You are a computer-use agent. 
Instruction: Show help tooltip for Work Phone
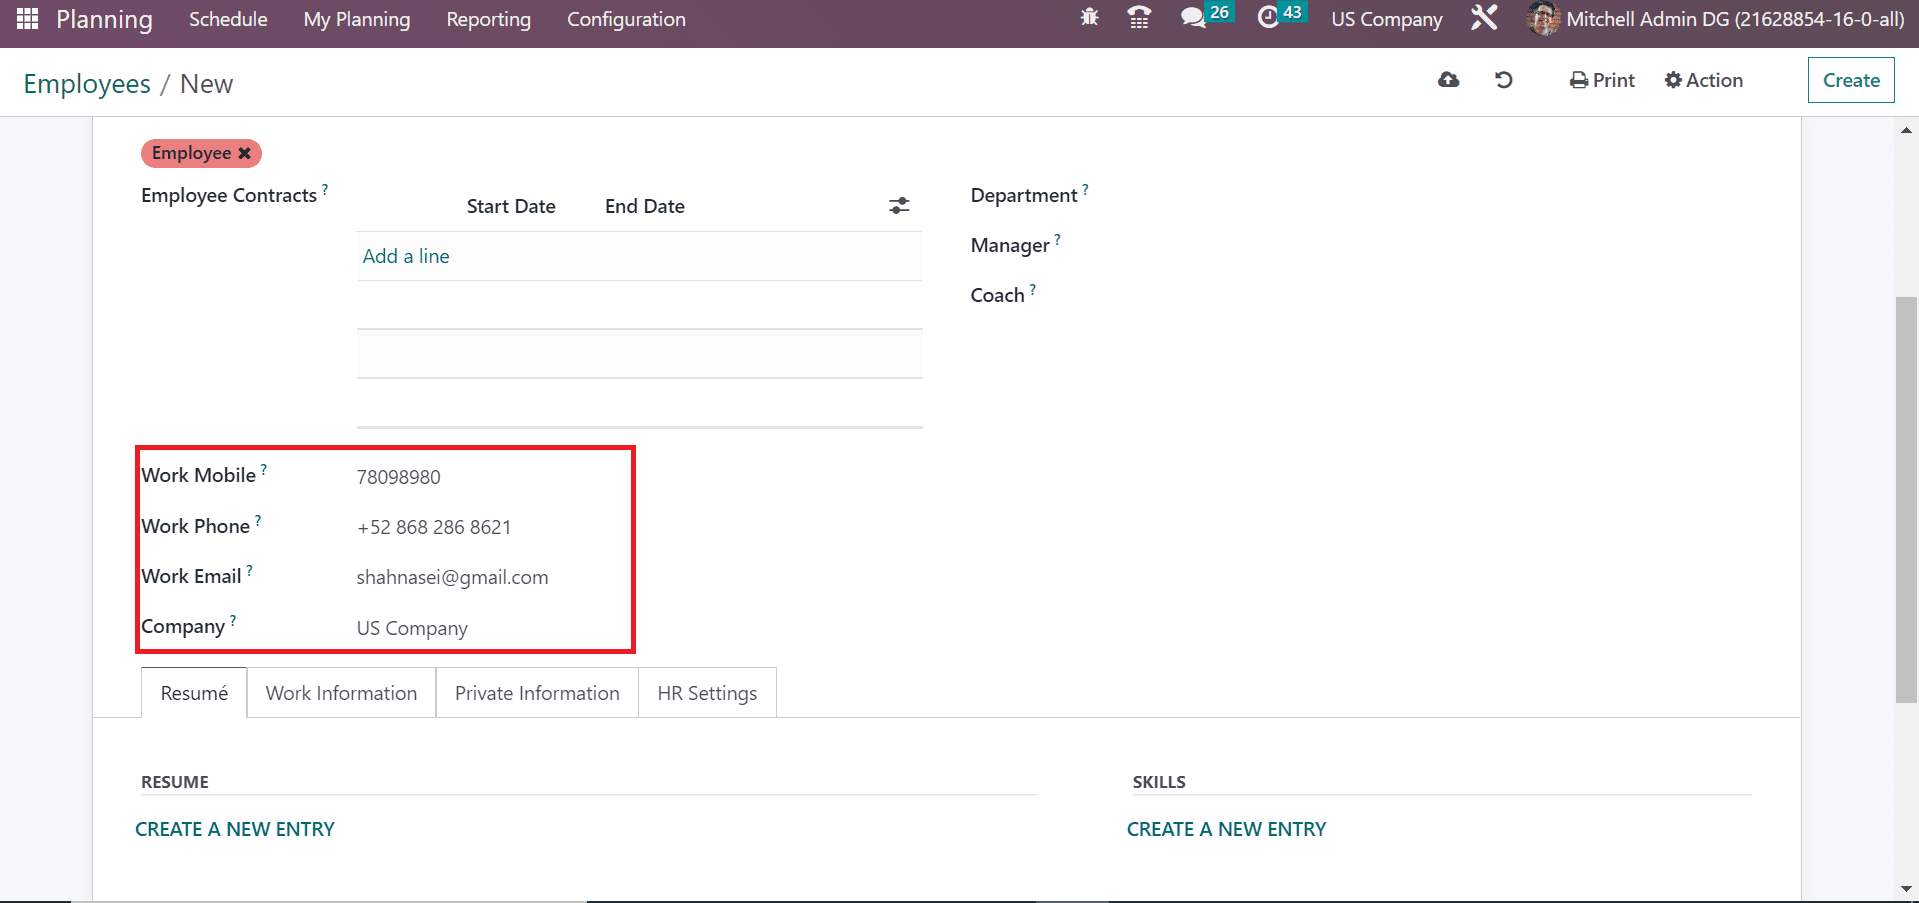(258, 519)
